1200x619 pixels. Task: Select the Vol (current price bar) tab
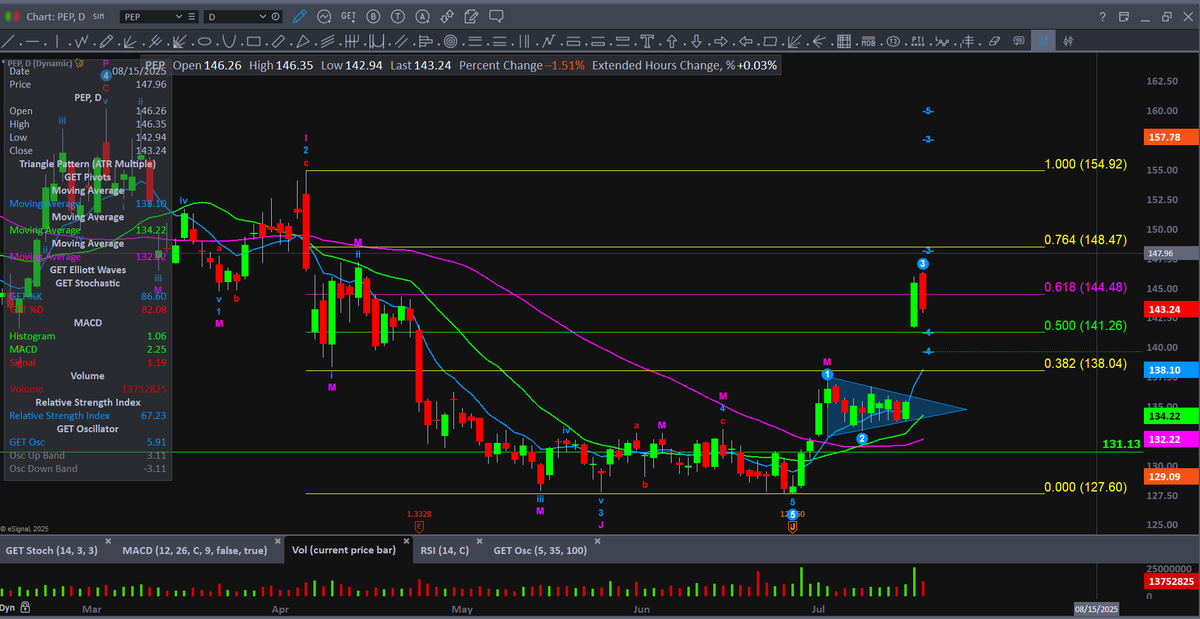pyautogui.click(x=343, y=550)
